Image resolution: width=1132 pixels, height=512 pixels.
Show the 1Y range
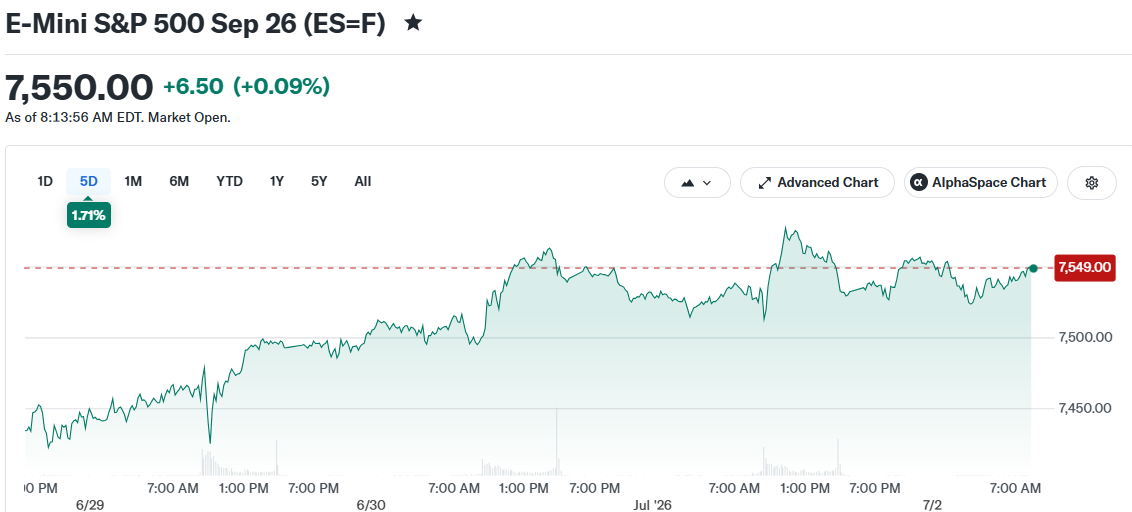tap(277, 181)
